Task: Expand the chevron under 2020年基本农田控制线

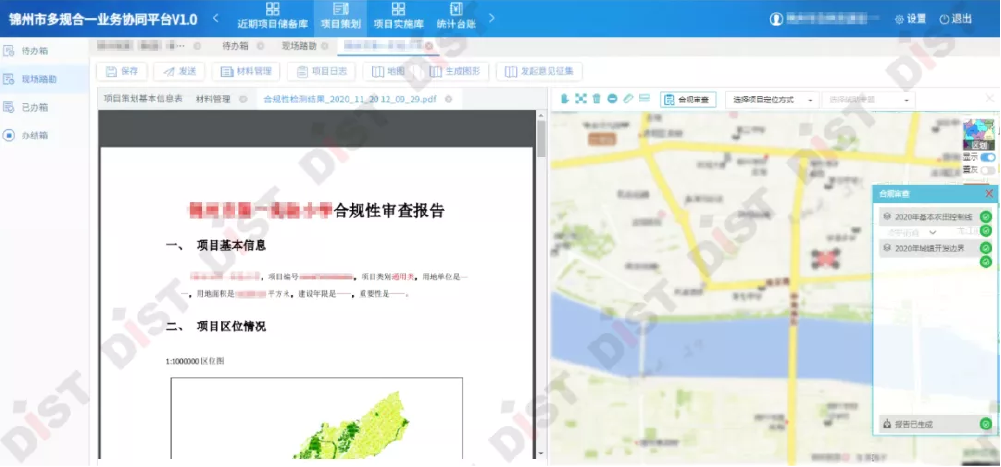Action: point(933,232)
